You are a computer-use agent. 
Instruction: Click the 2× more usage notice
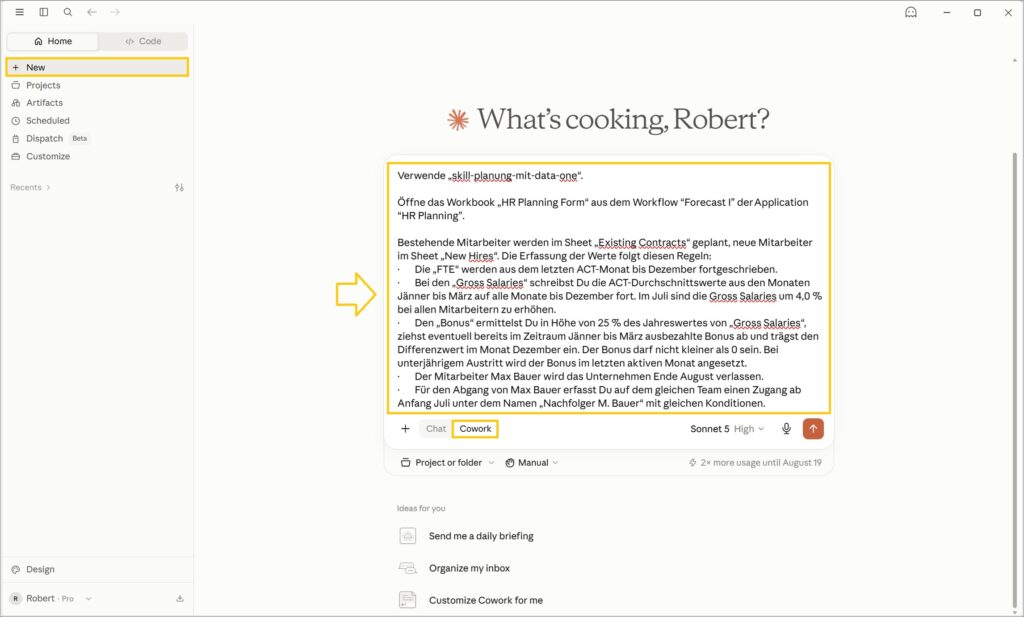[x=755, y=463]
